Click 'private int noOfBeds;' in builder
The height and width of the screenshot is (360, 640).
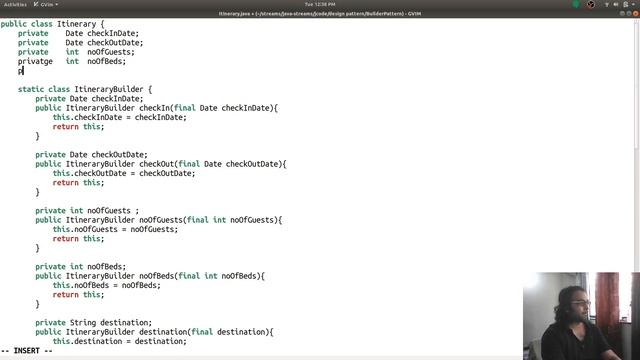[80, 267]
